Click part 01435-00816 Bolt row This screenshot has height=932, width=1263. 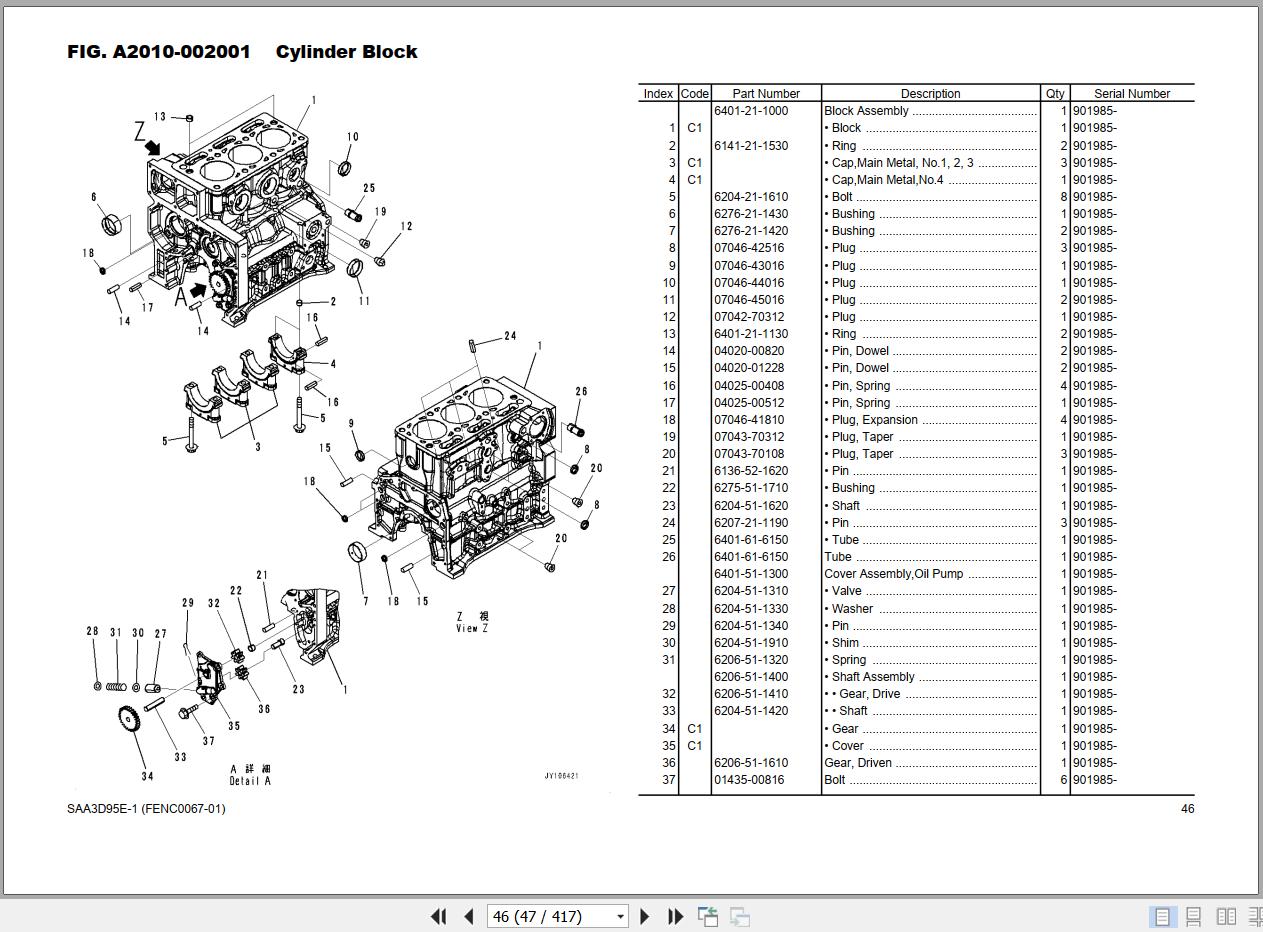[916, 780]
